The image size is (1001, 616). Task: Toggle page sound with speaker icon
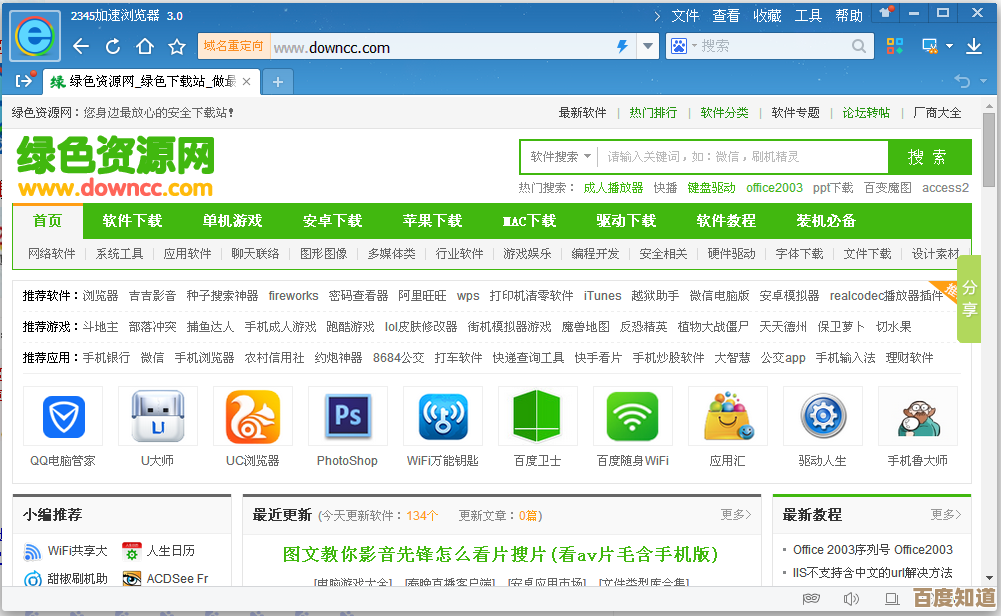851,599
